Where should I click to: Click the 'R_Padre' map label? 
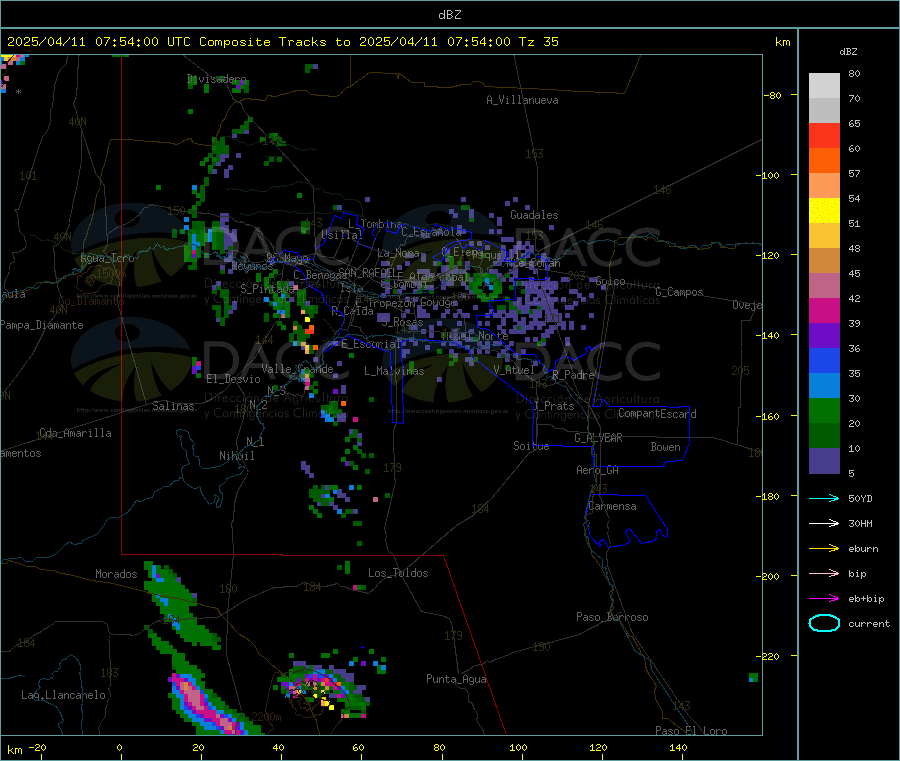click(573, 375)
